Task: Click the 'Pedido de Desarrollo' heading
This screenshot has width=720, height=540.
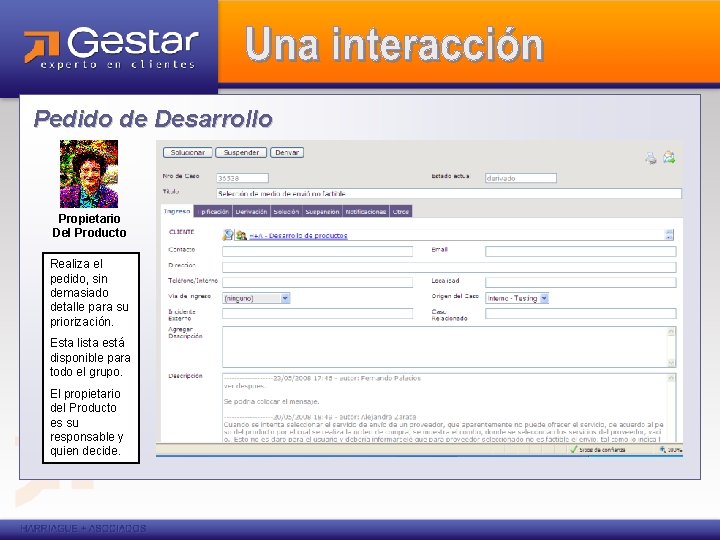Action: pos(153,119)
